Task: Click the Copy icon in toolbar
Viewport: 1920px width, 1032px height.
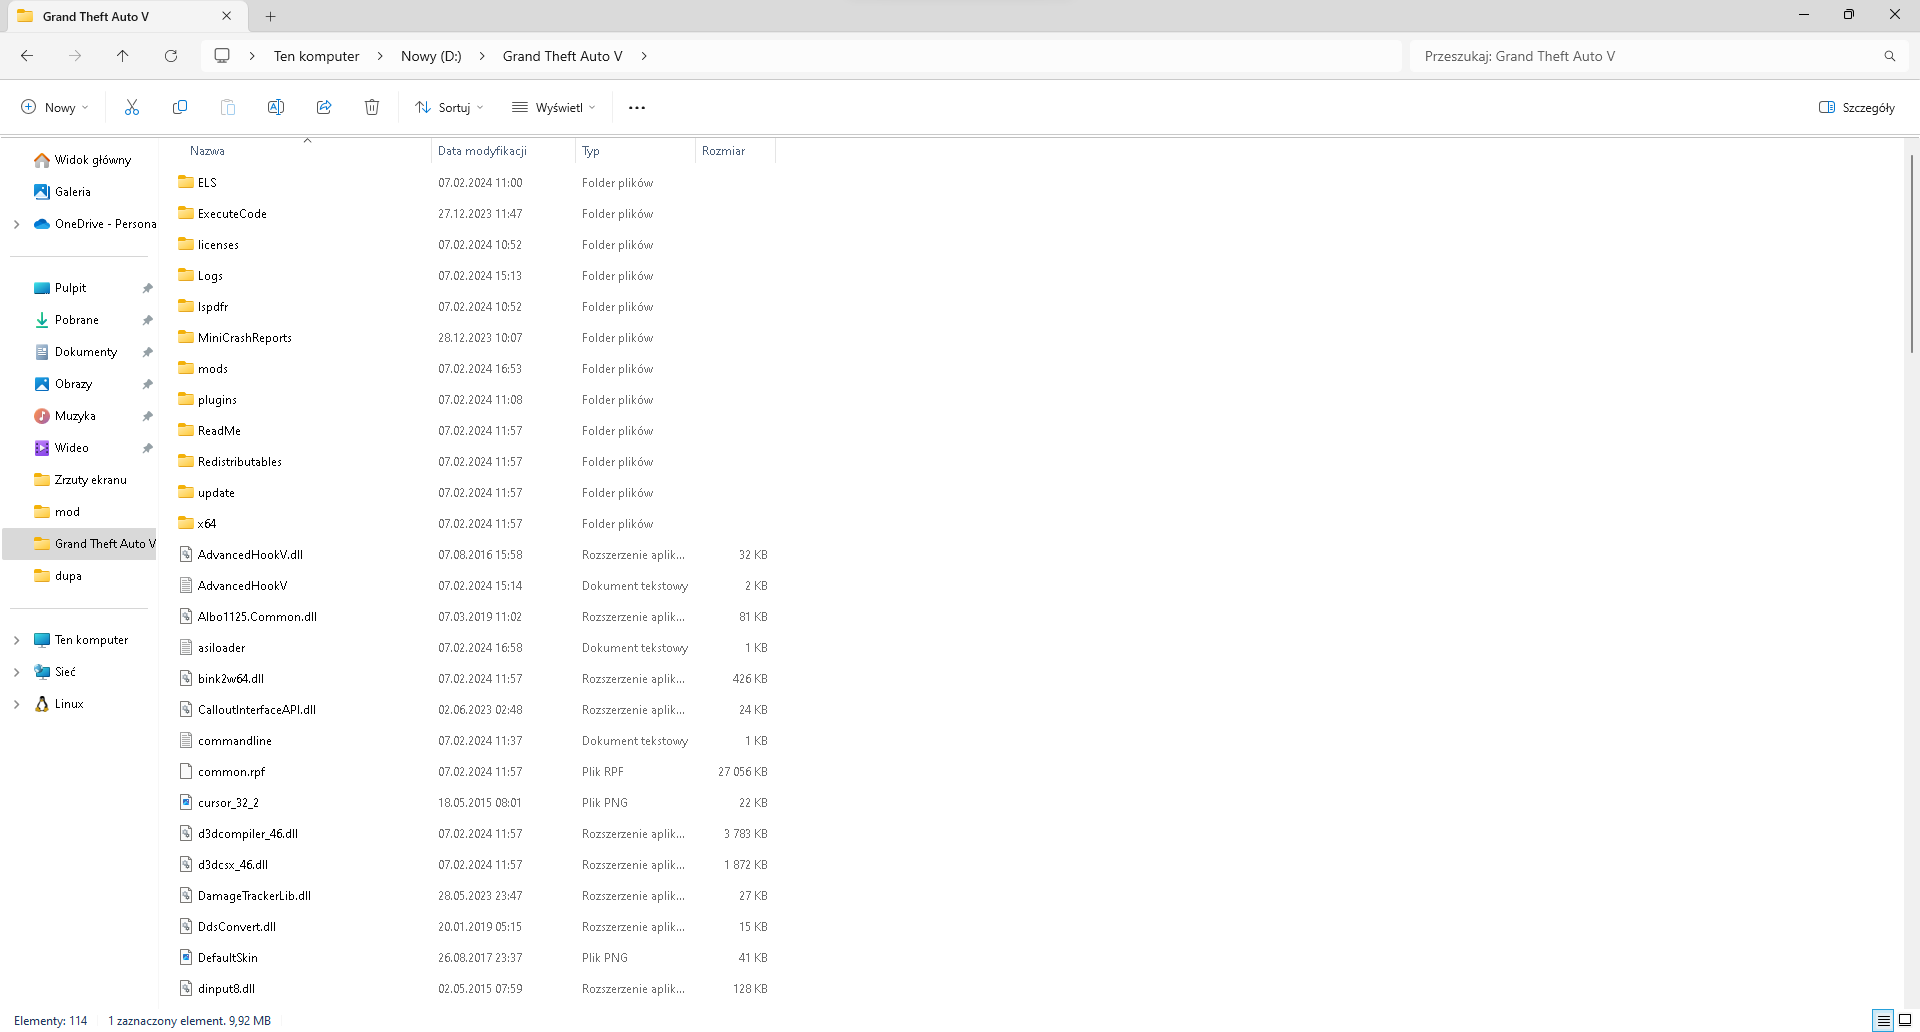Action: (x=180, y=107)
